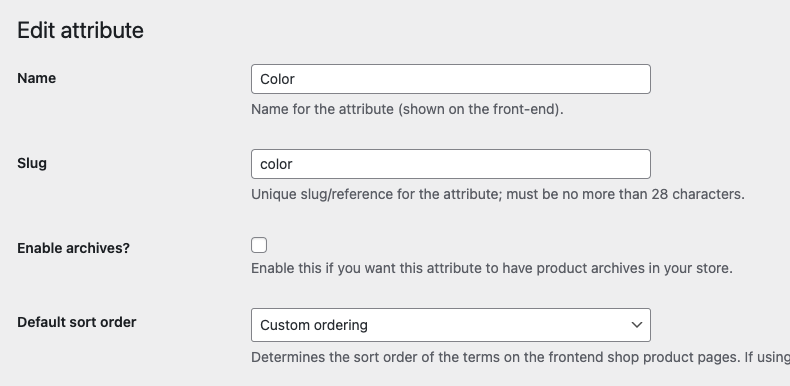Click the word "Color" inside the Name field
Viewport: 790px width, 386px height.
(x=277, y=79)
